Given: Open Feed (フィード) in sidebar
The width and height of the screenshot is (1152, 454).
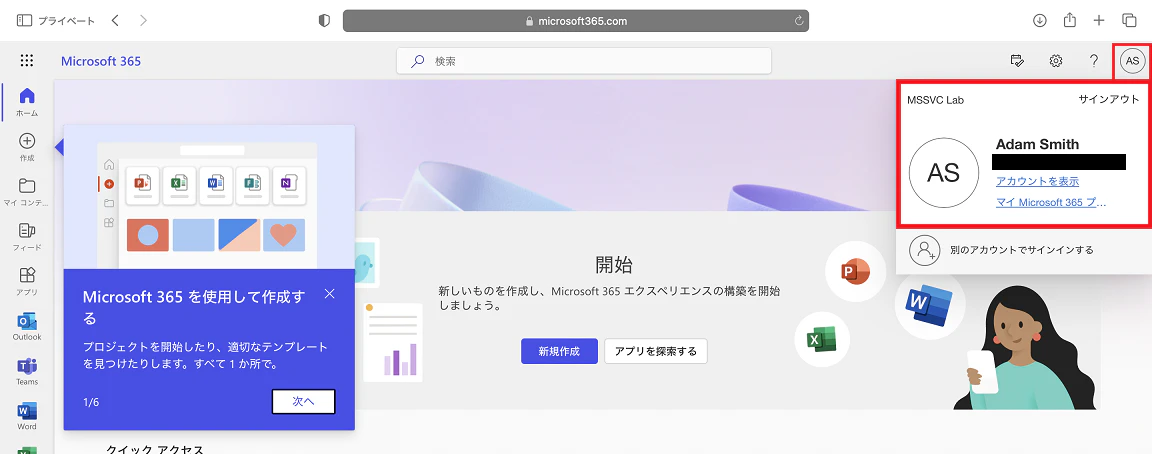Looking at the screenshot, I should coord(26,236).
